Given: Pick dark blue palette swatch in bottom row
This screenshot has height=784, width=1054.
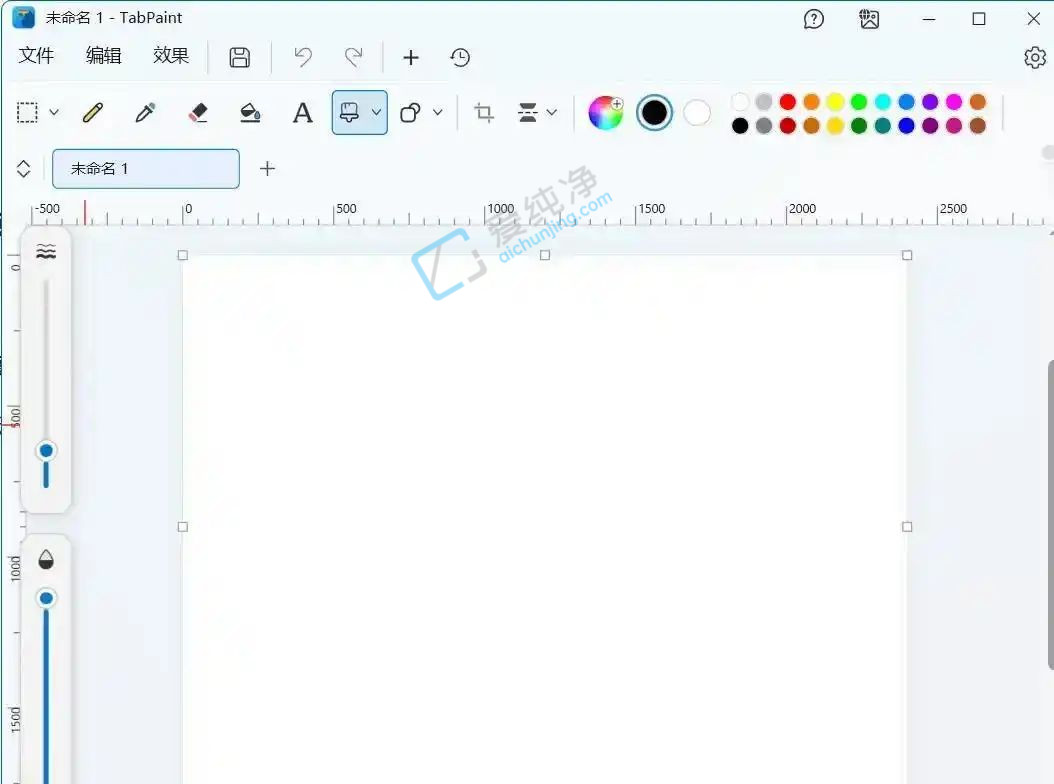Looking at the screenshot, I should 906,126.
